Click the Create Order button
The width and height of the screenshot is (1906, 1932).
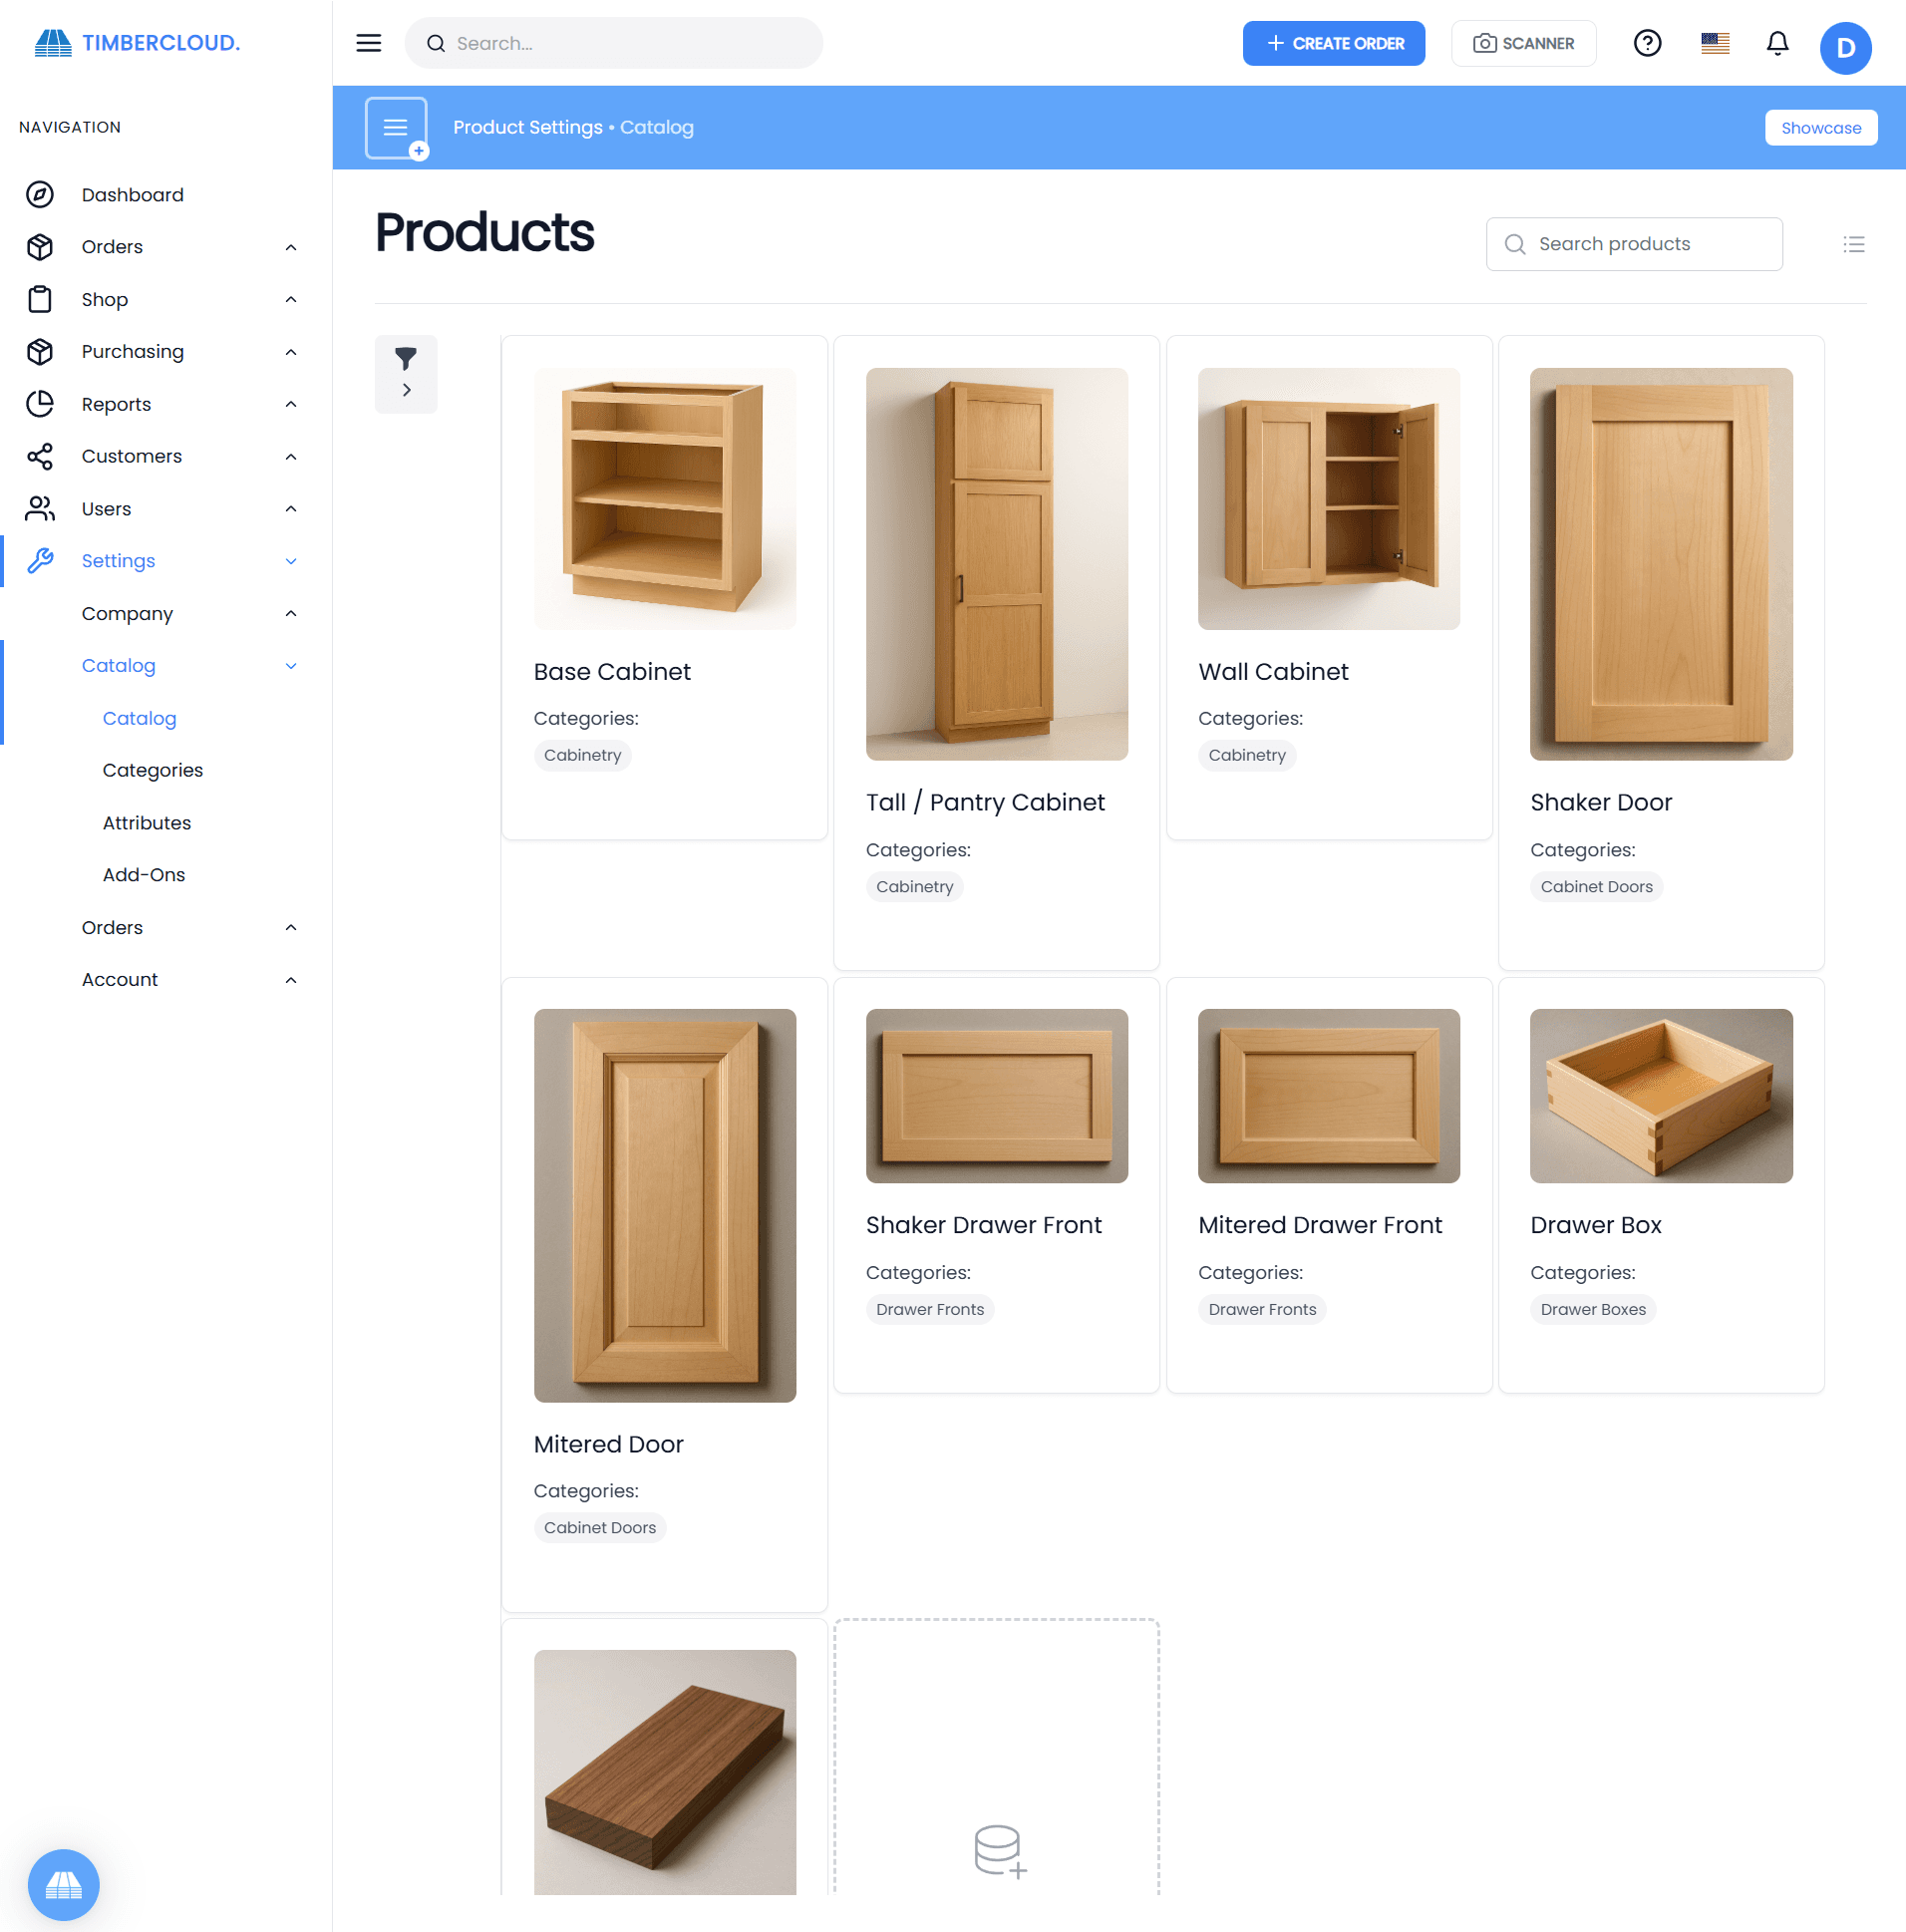tap(1334, 43)
